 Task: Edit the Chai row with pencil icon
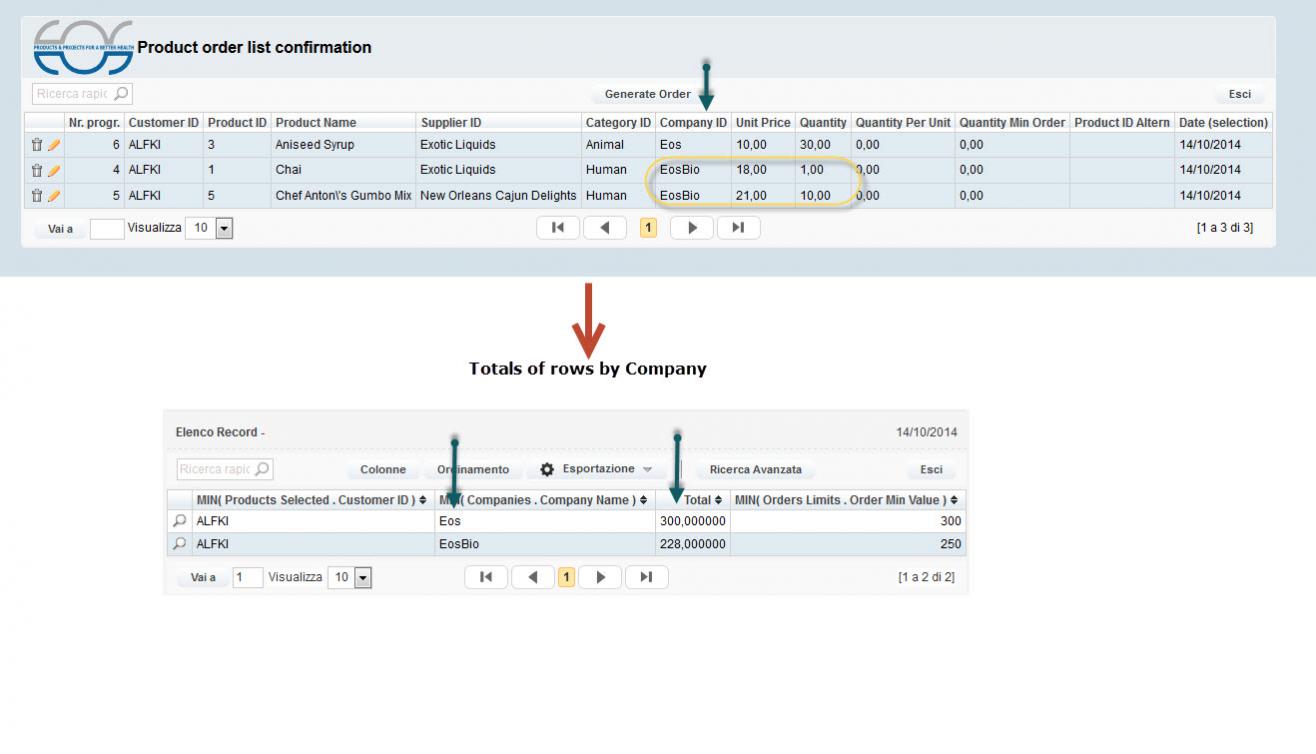pos(54,170)
